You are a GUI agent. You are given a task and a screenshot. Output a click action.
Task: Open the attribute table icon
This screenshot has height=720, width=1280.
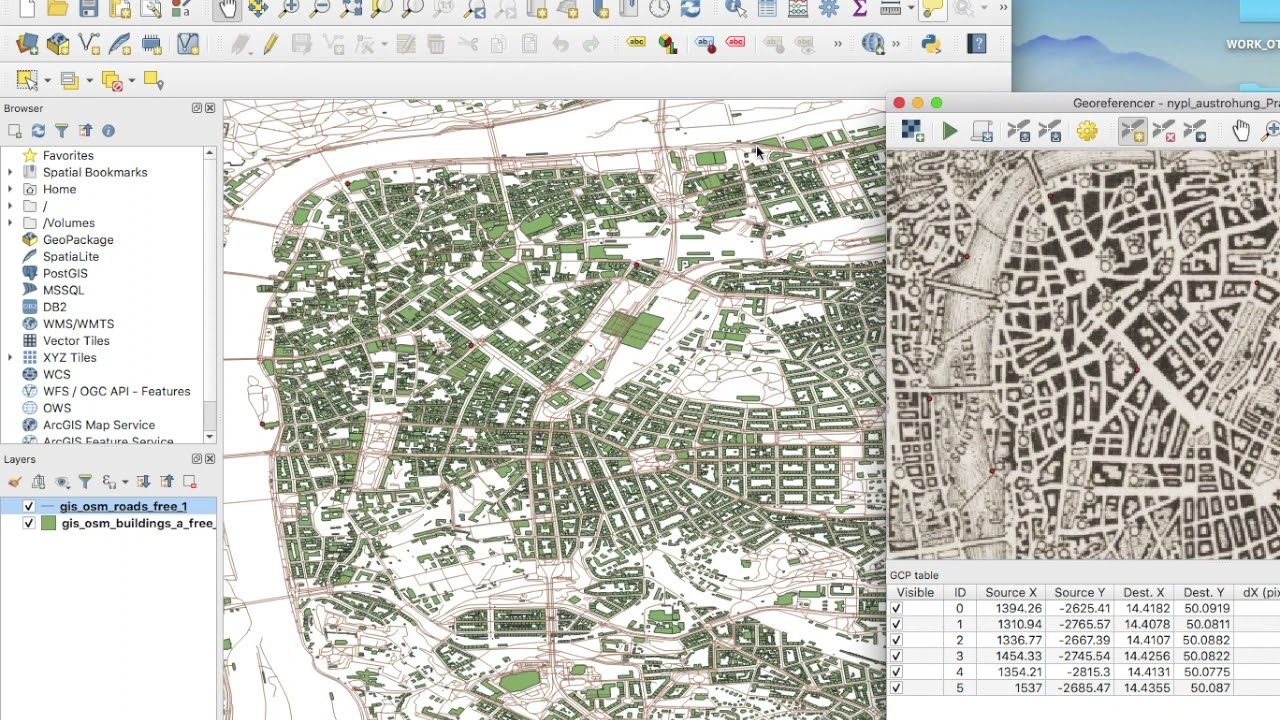[x=767, y=9]
